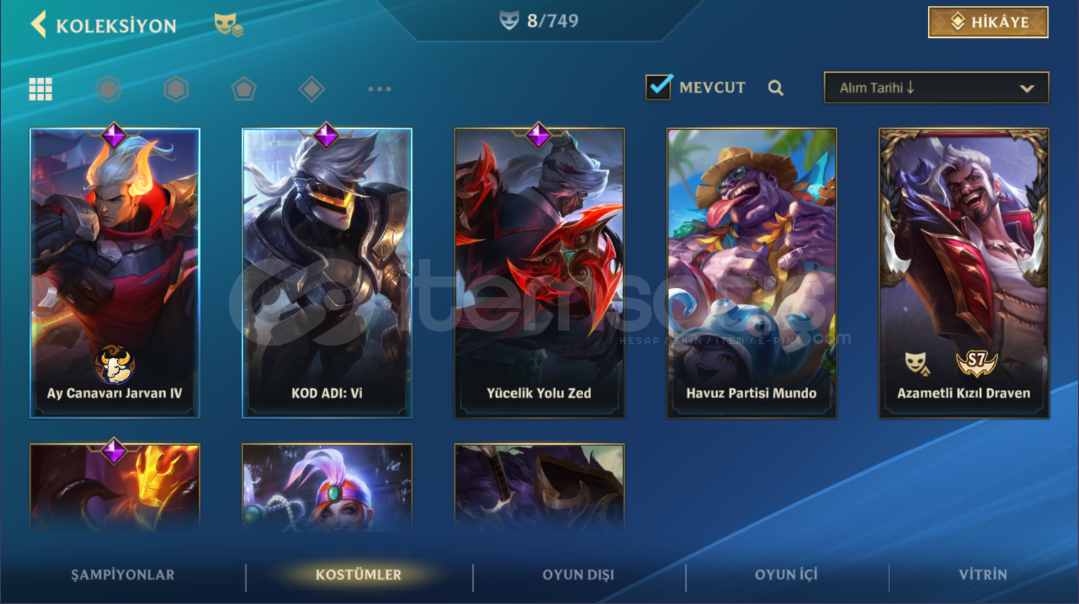
Task: Click the 8/749 skin count indicator
Action: pyautogui.click(x=539, y=21)
